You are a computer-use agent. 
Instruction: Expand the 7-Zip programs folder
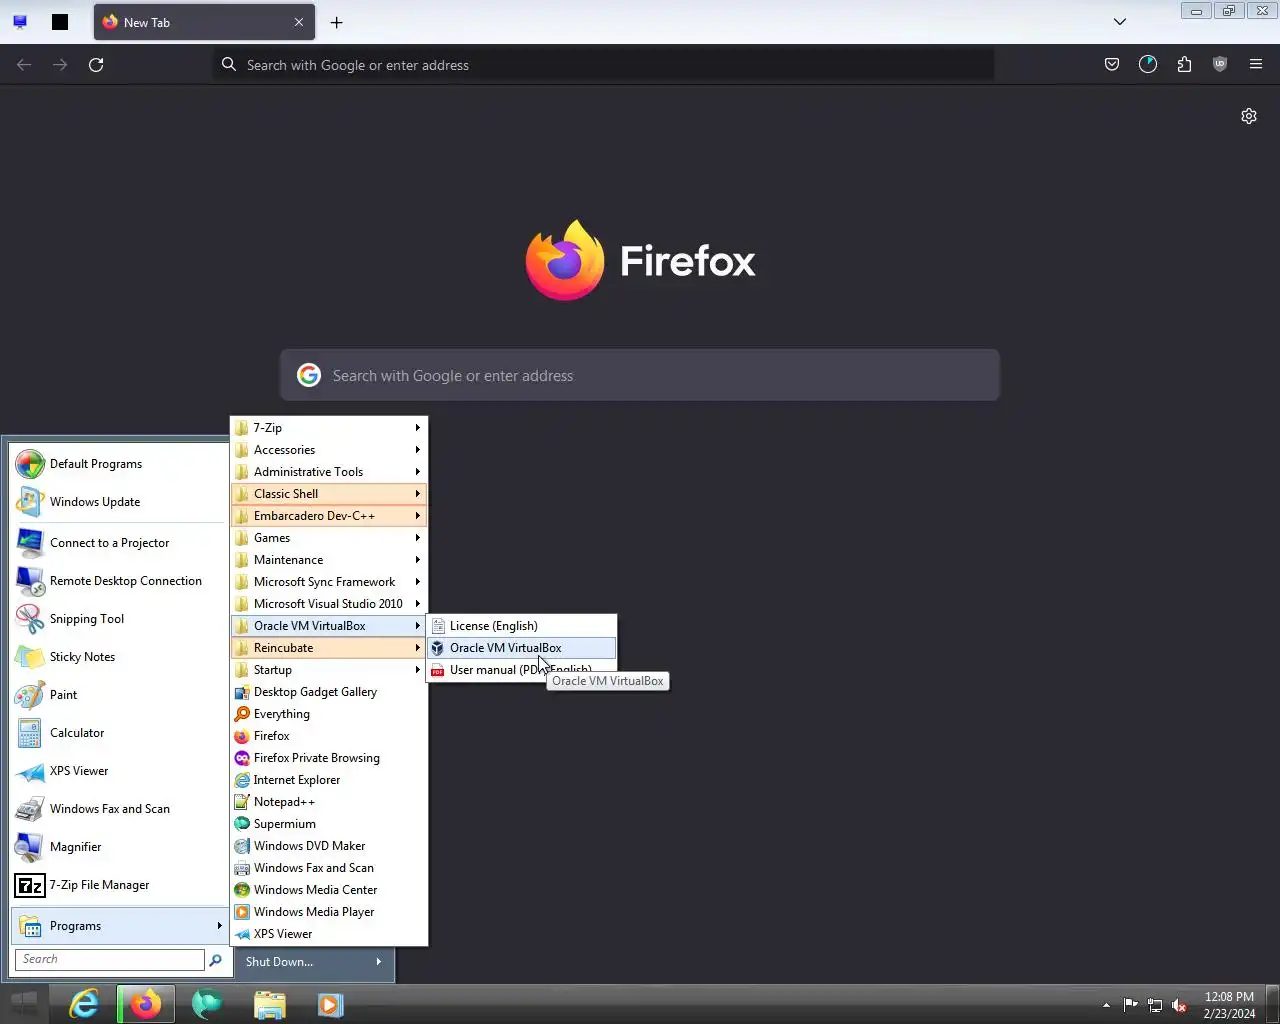point(329,428)
